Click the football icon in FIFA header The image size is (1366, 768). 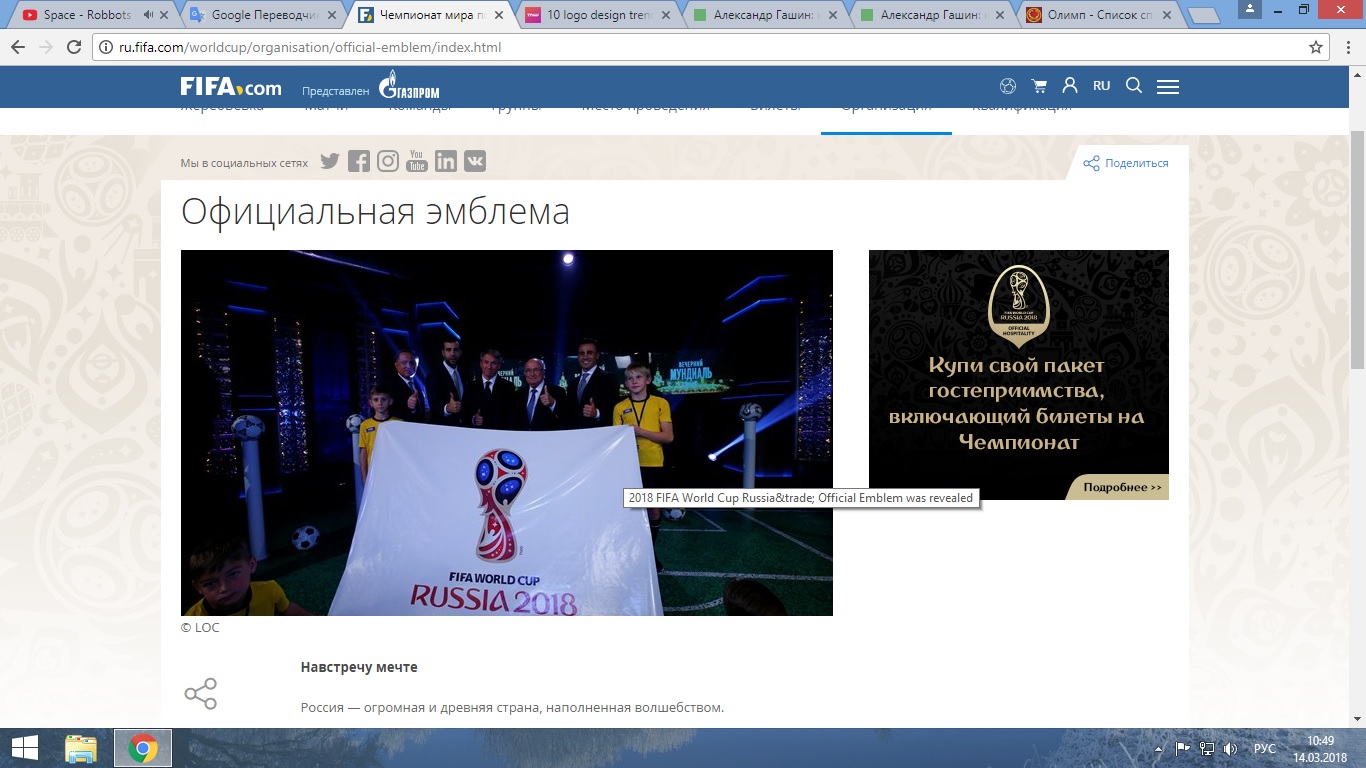(x=1008, y=86)
